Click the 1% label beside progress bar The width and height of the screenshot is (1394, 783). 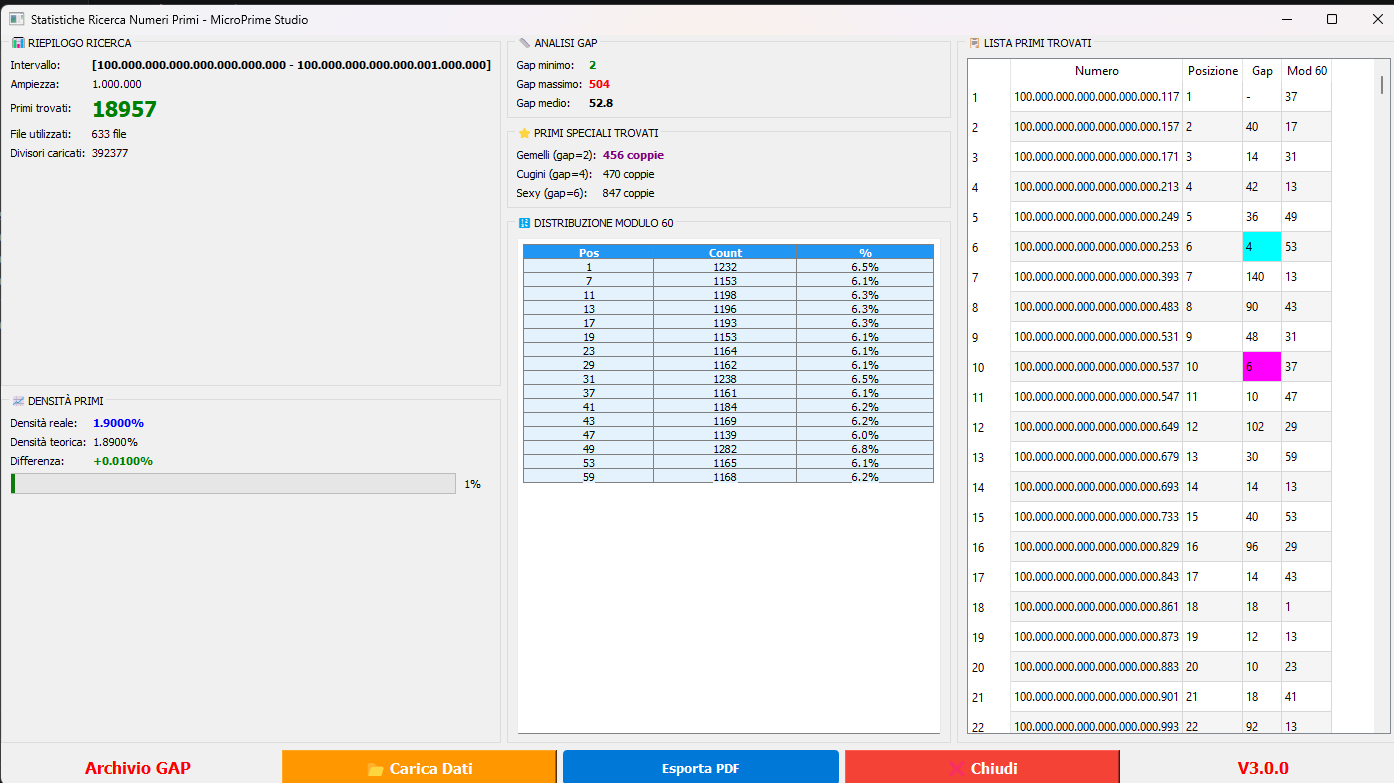click(472, 484)
